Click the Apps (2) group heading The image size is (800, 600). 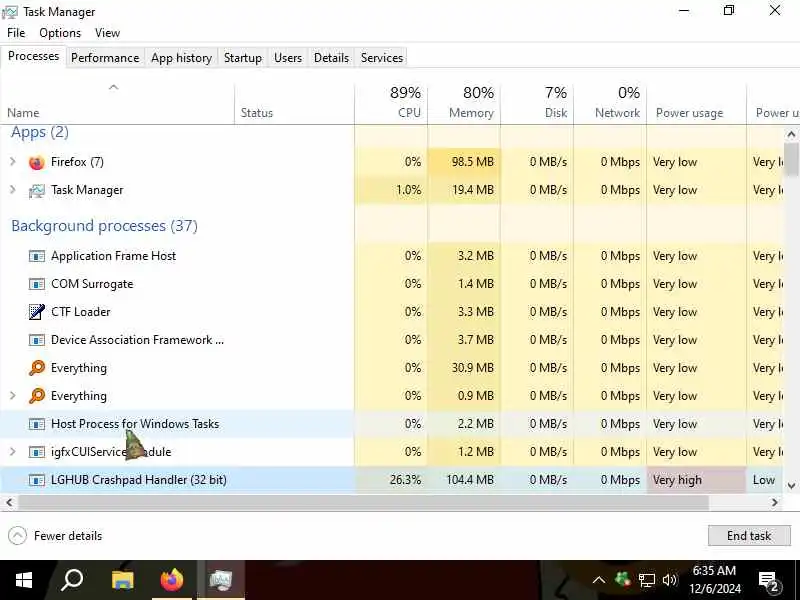[40, 132]
